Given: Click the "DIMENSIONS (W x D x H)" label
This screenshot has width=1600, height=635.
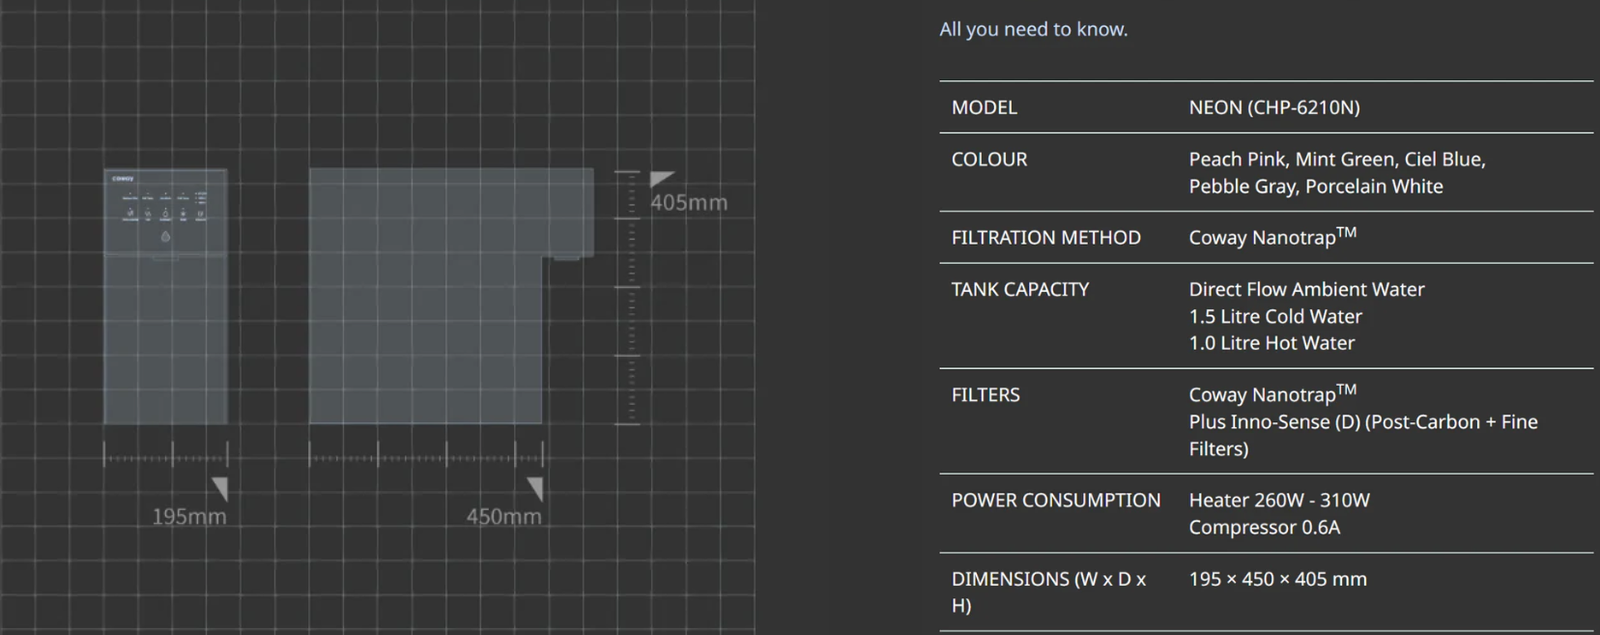Looking at the screenshot, I should tap(1049, 592).
